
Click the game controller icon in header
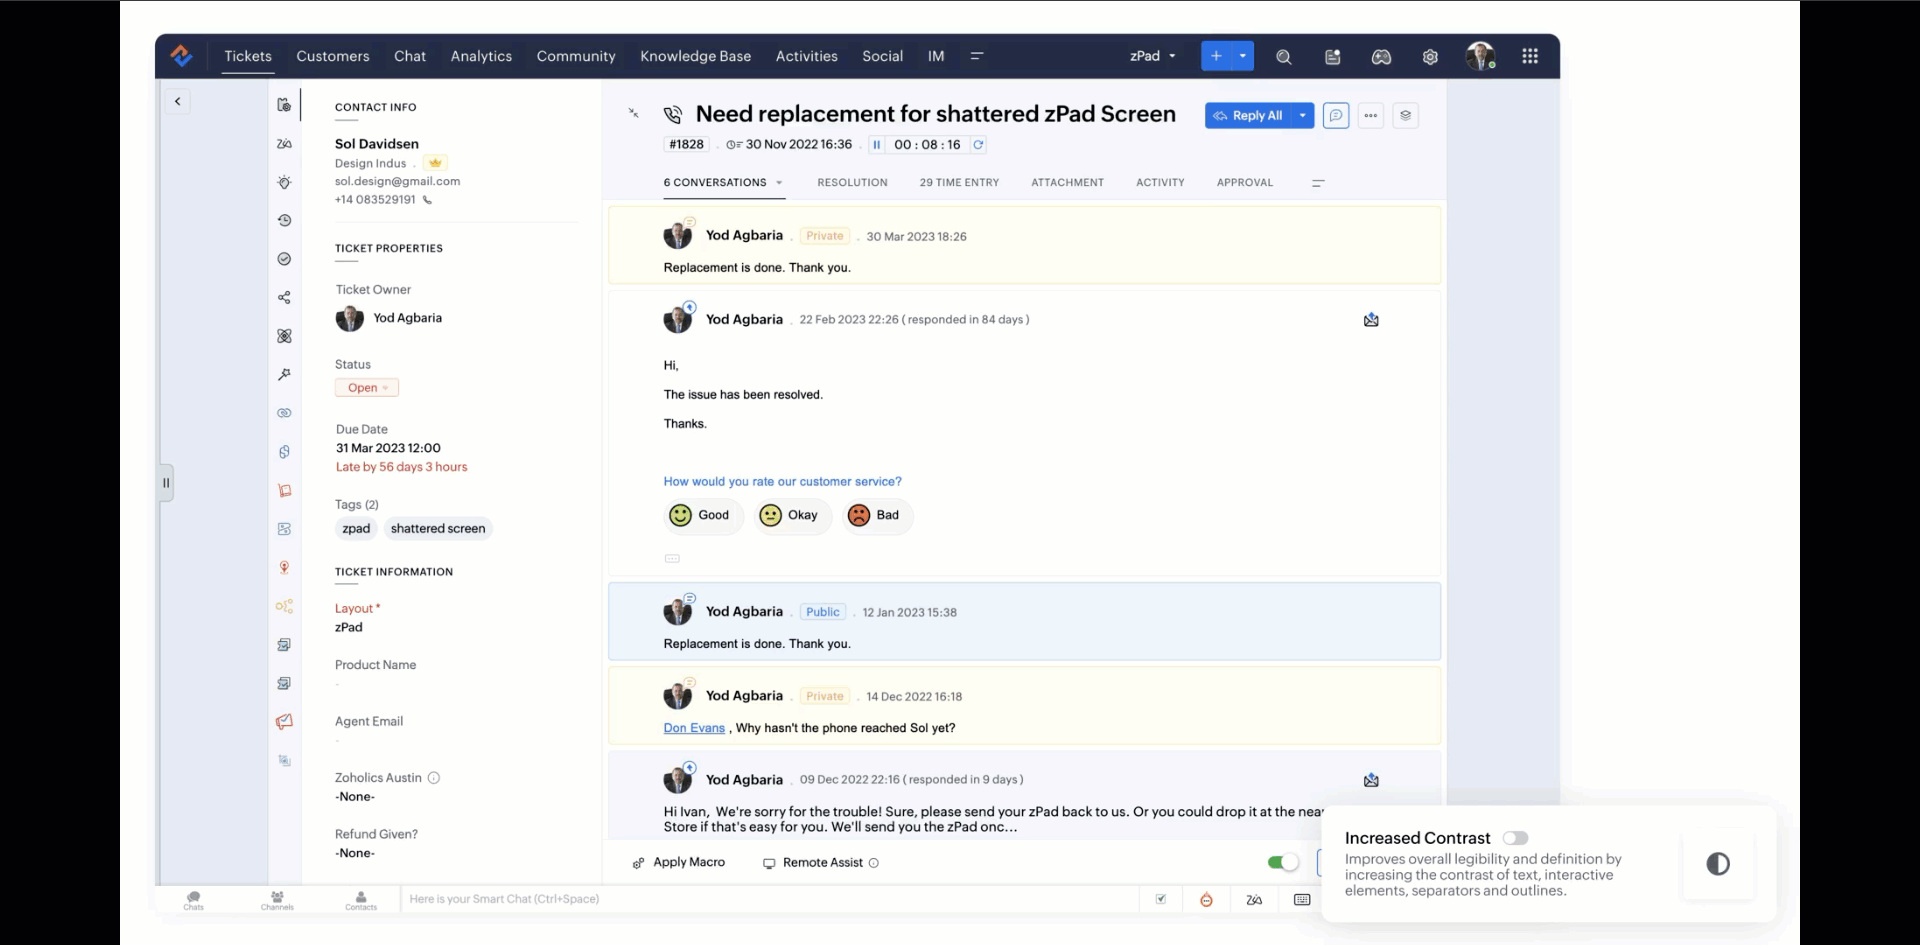(x=1381, y=57)
